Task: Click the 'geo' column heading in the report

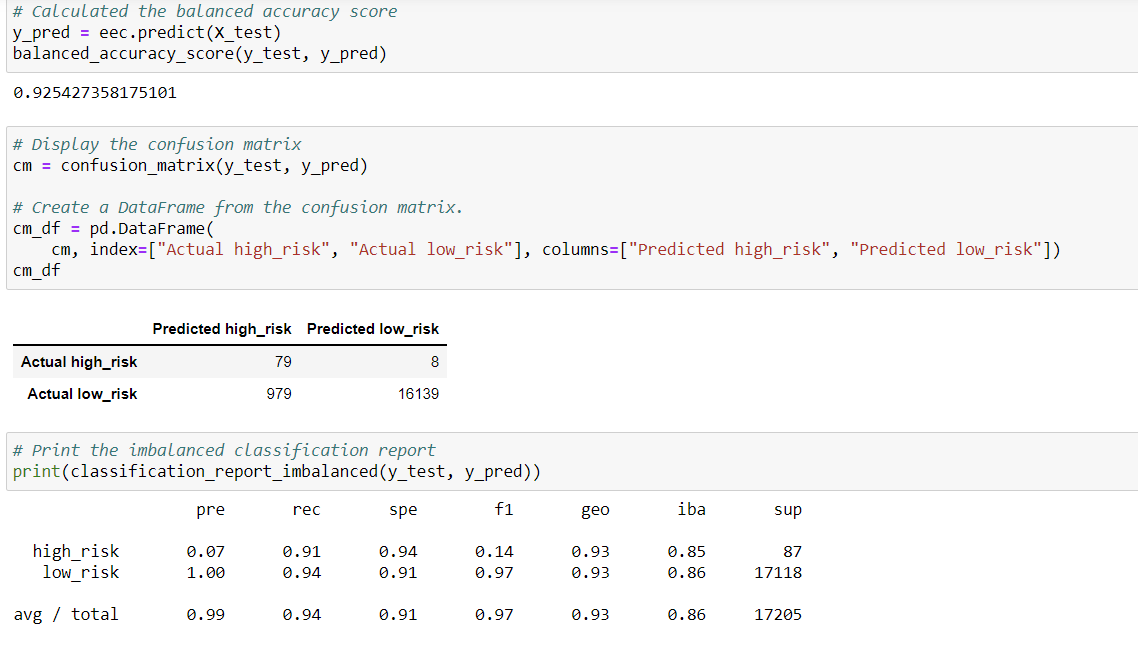Action: pyautogui.click(x=595, y=510)
